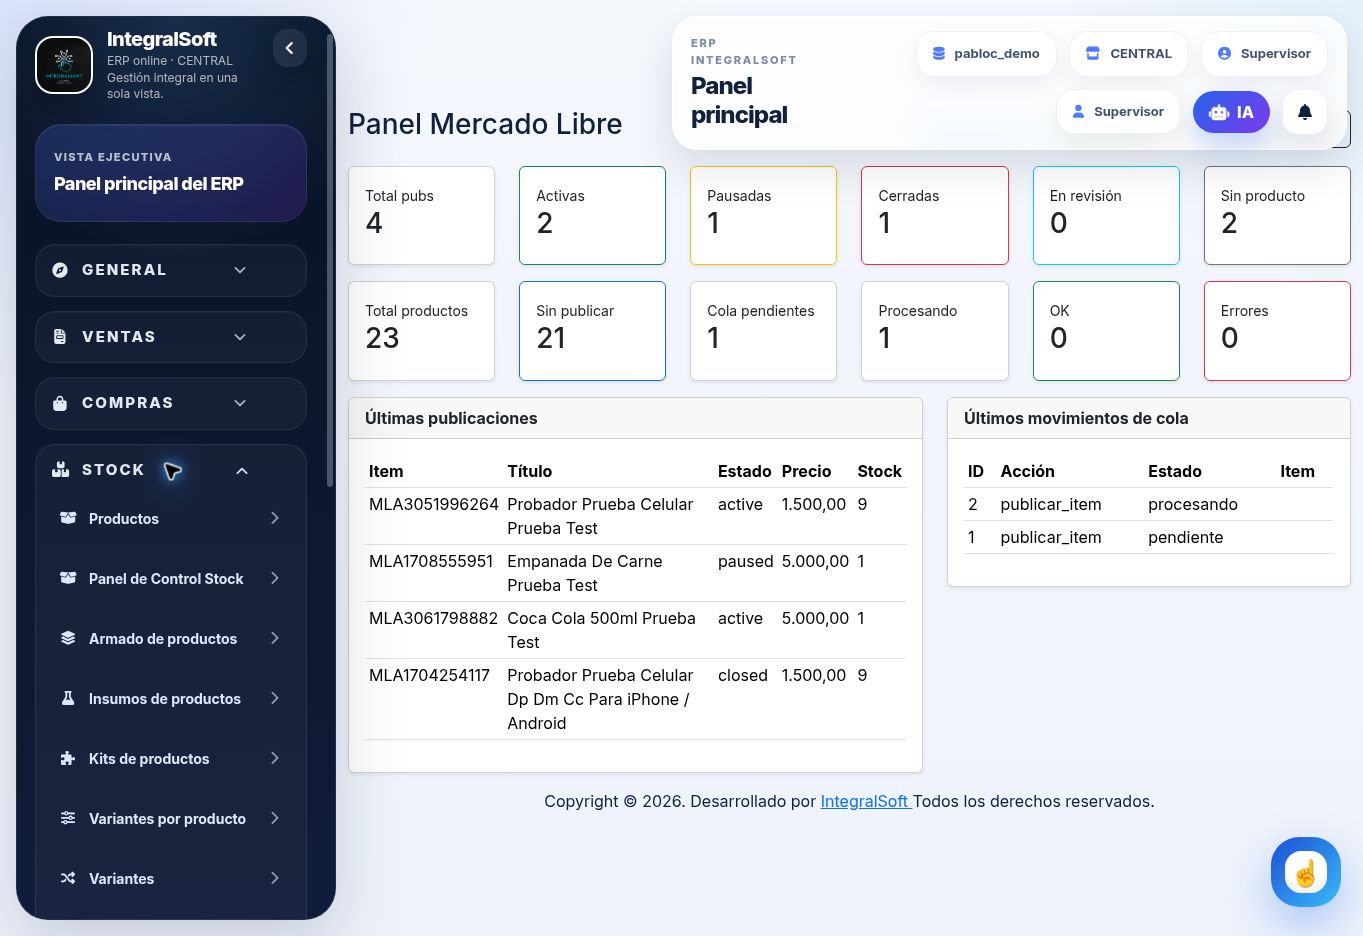
Task: Click the IntegralSoft logo thumbnail
Action: click(x=64, y=65)
